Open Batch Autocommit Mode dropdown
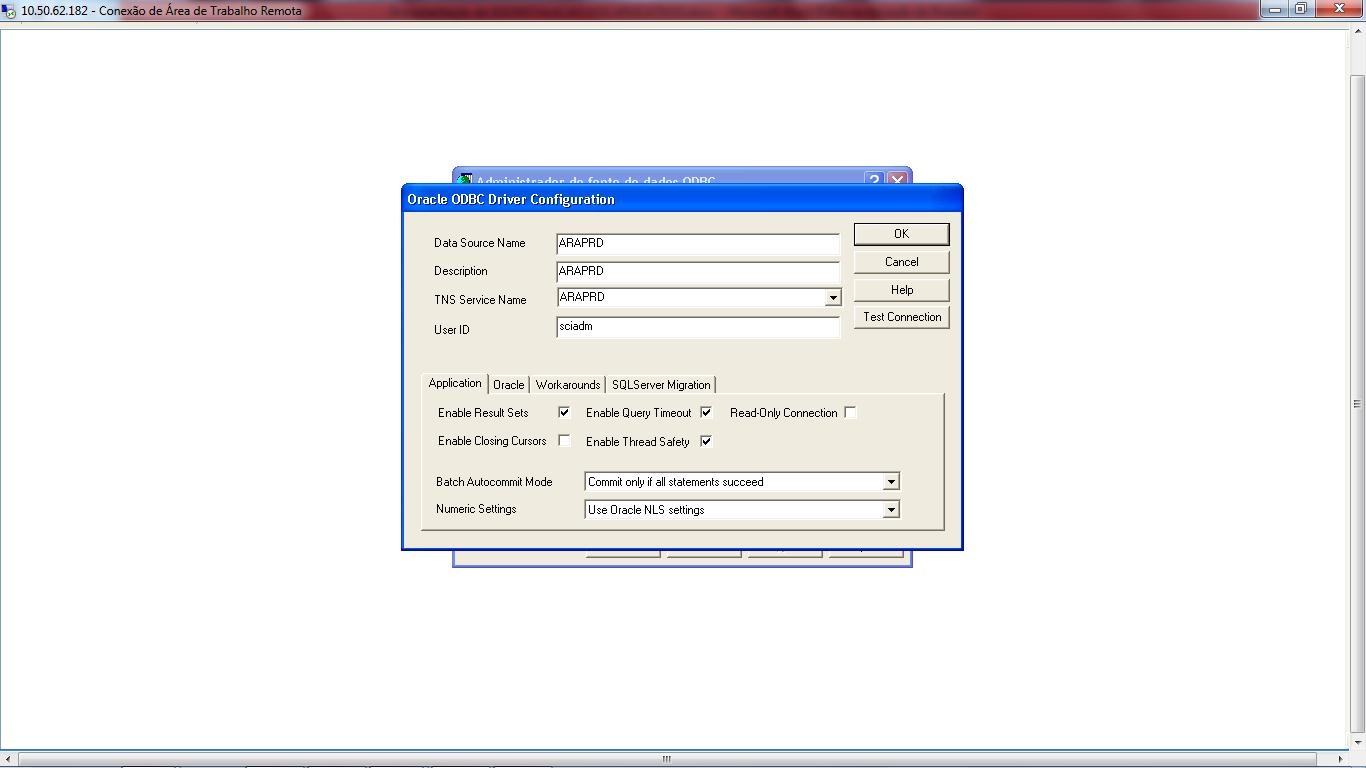This screenshot has width=1366, height=768. [x=890, y=482]
